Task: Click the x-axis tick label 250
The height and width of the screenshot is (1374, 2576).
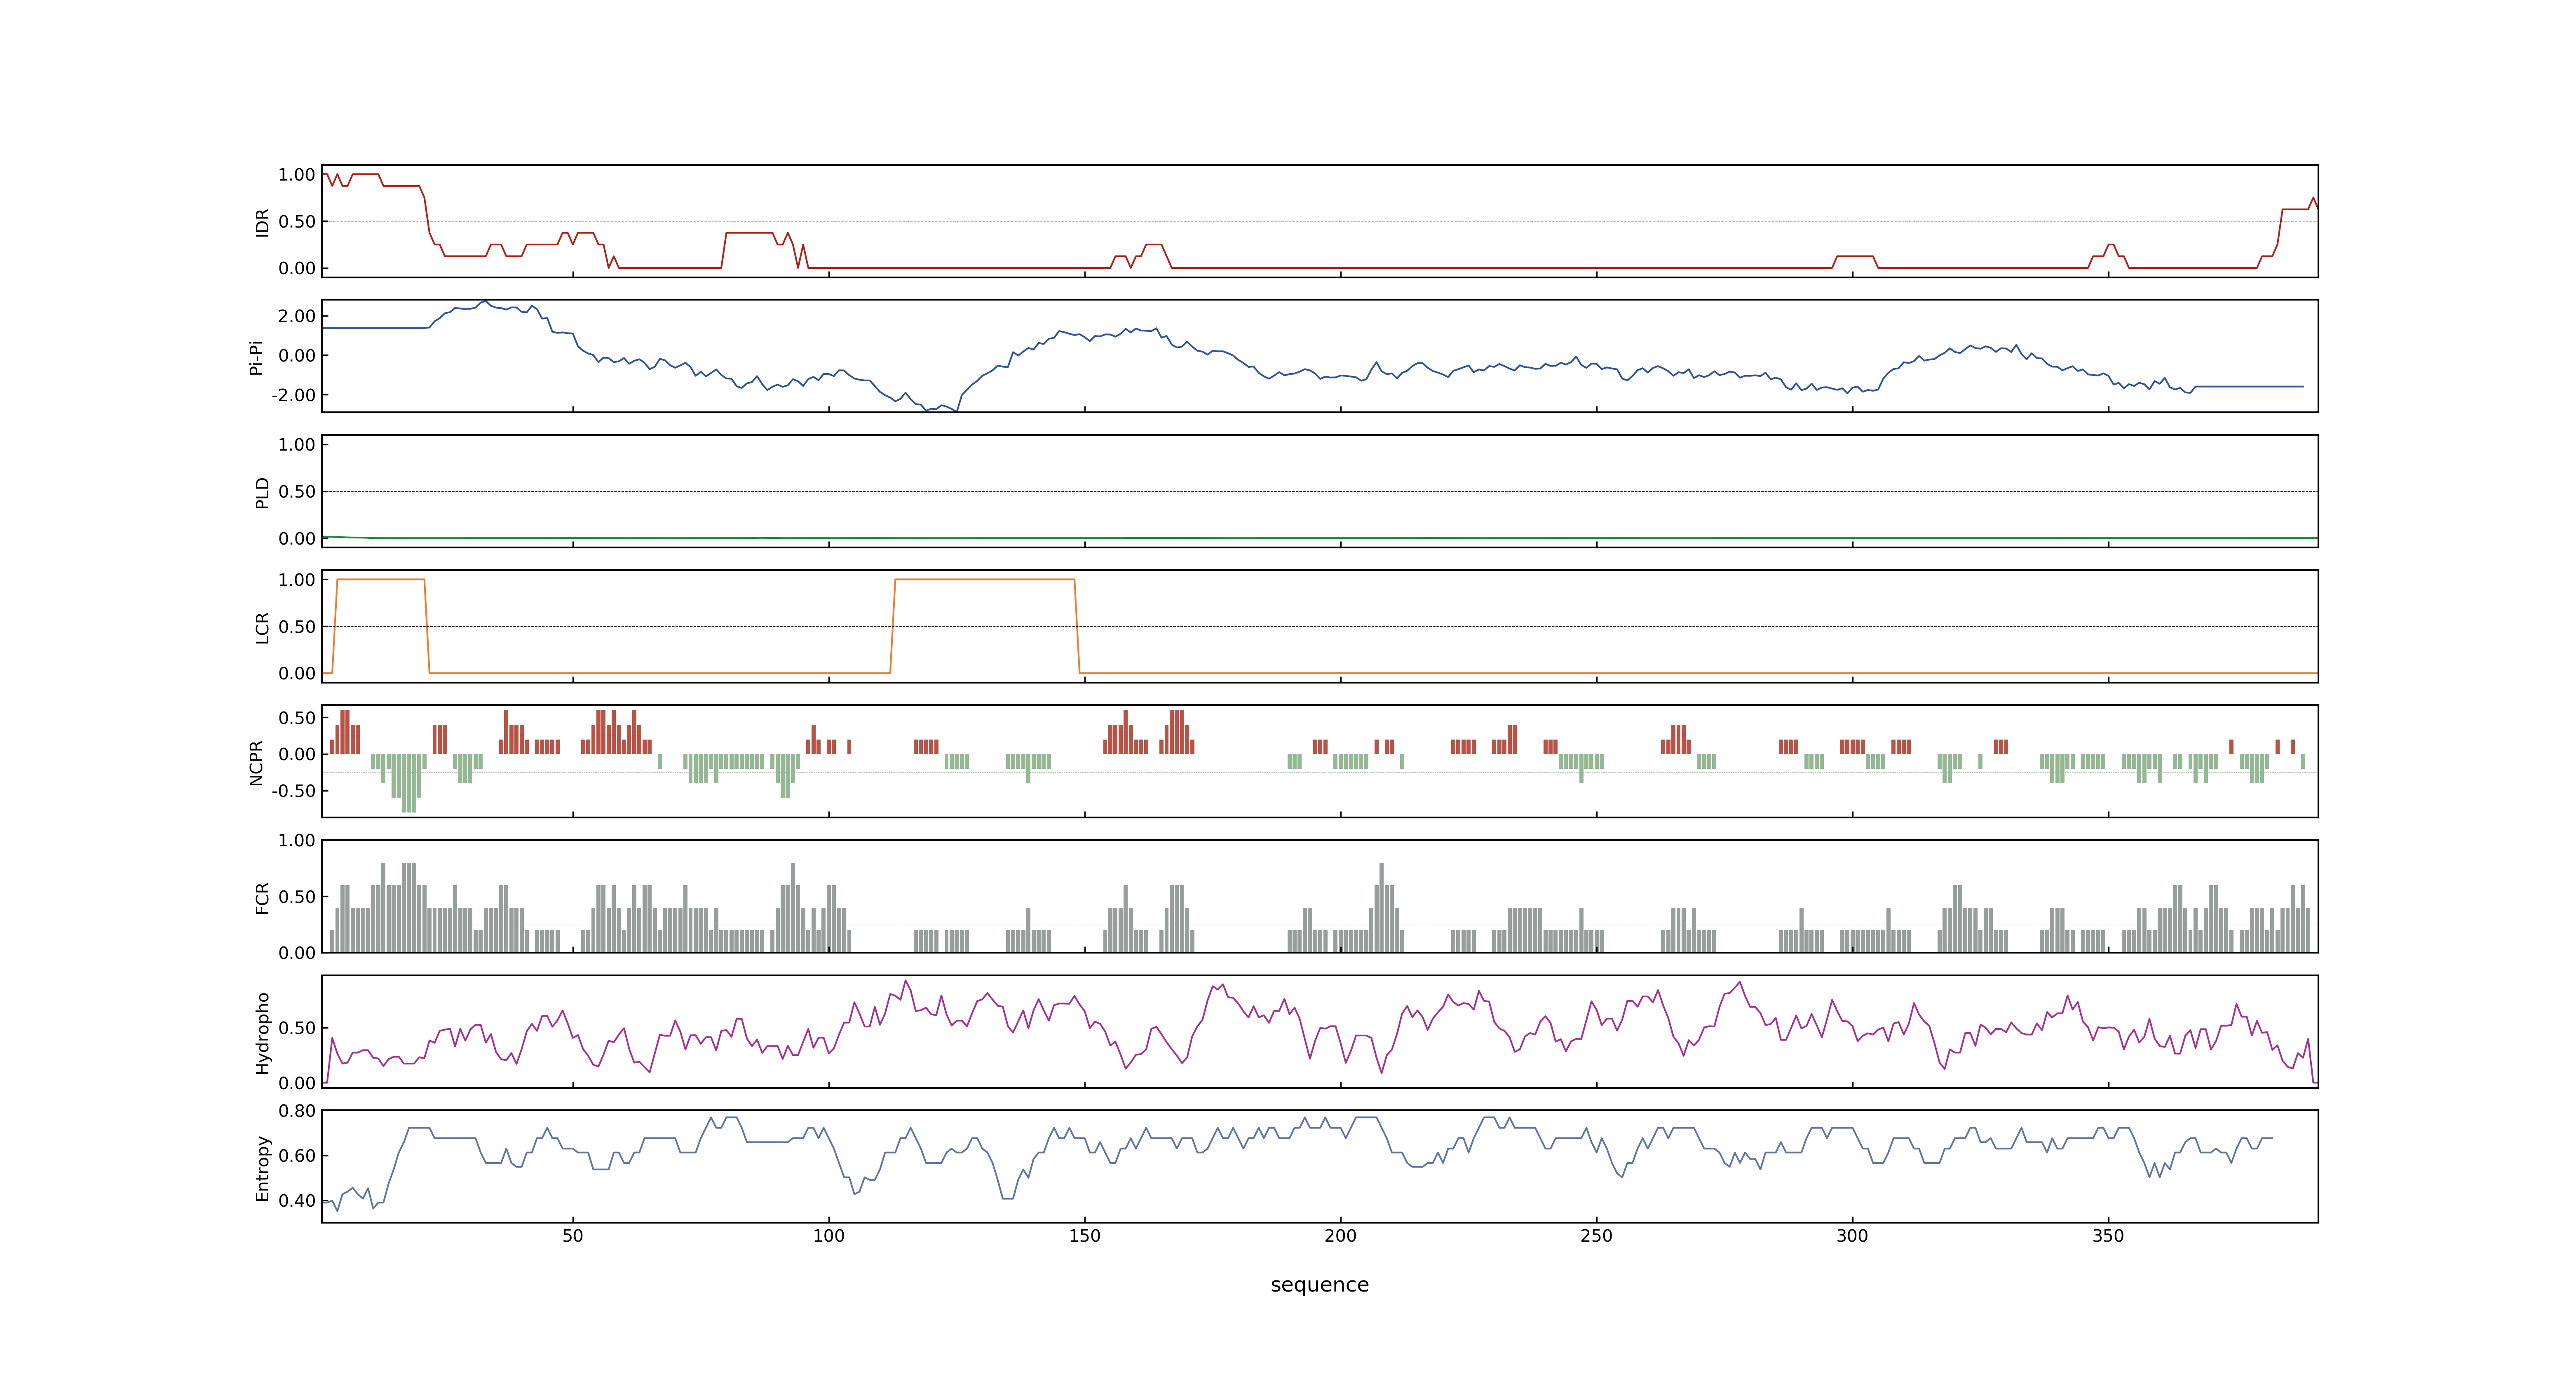Action: pyautogui.click(x=1596, y=1236)
